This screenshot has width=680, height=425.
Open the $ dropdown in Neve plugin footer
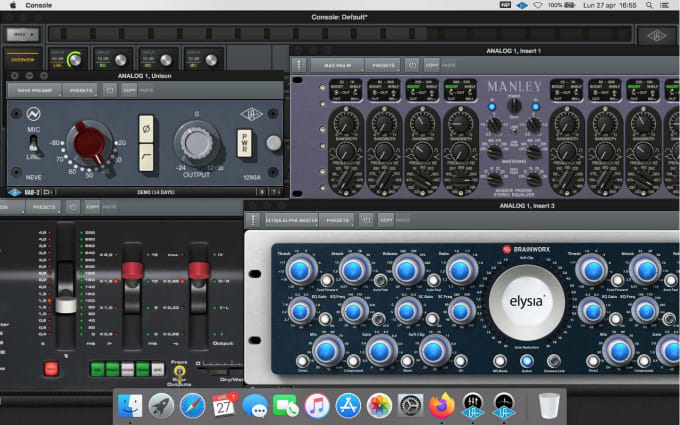coord(262,192)
